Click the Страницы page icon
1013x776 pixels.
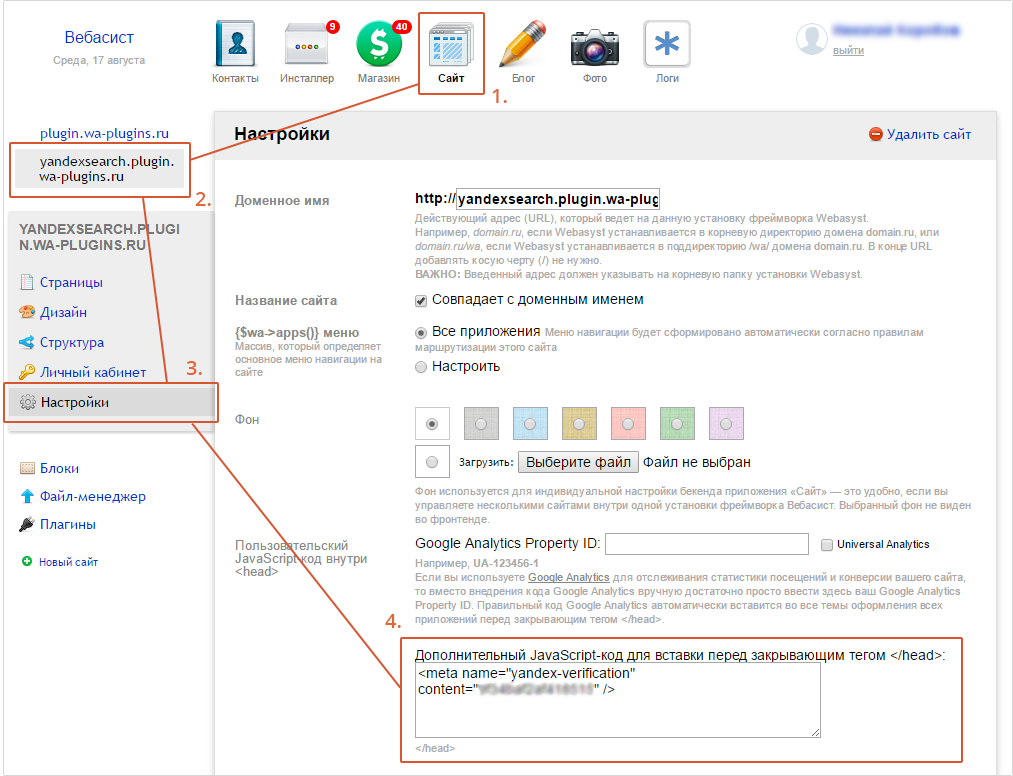point(26,282)
